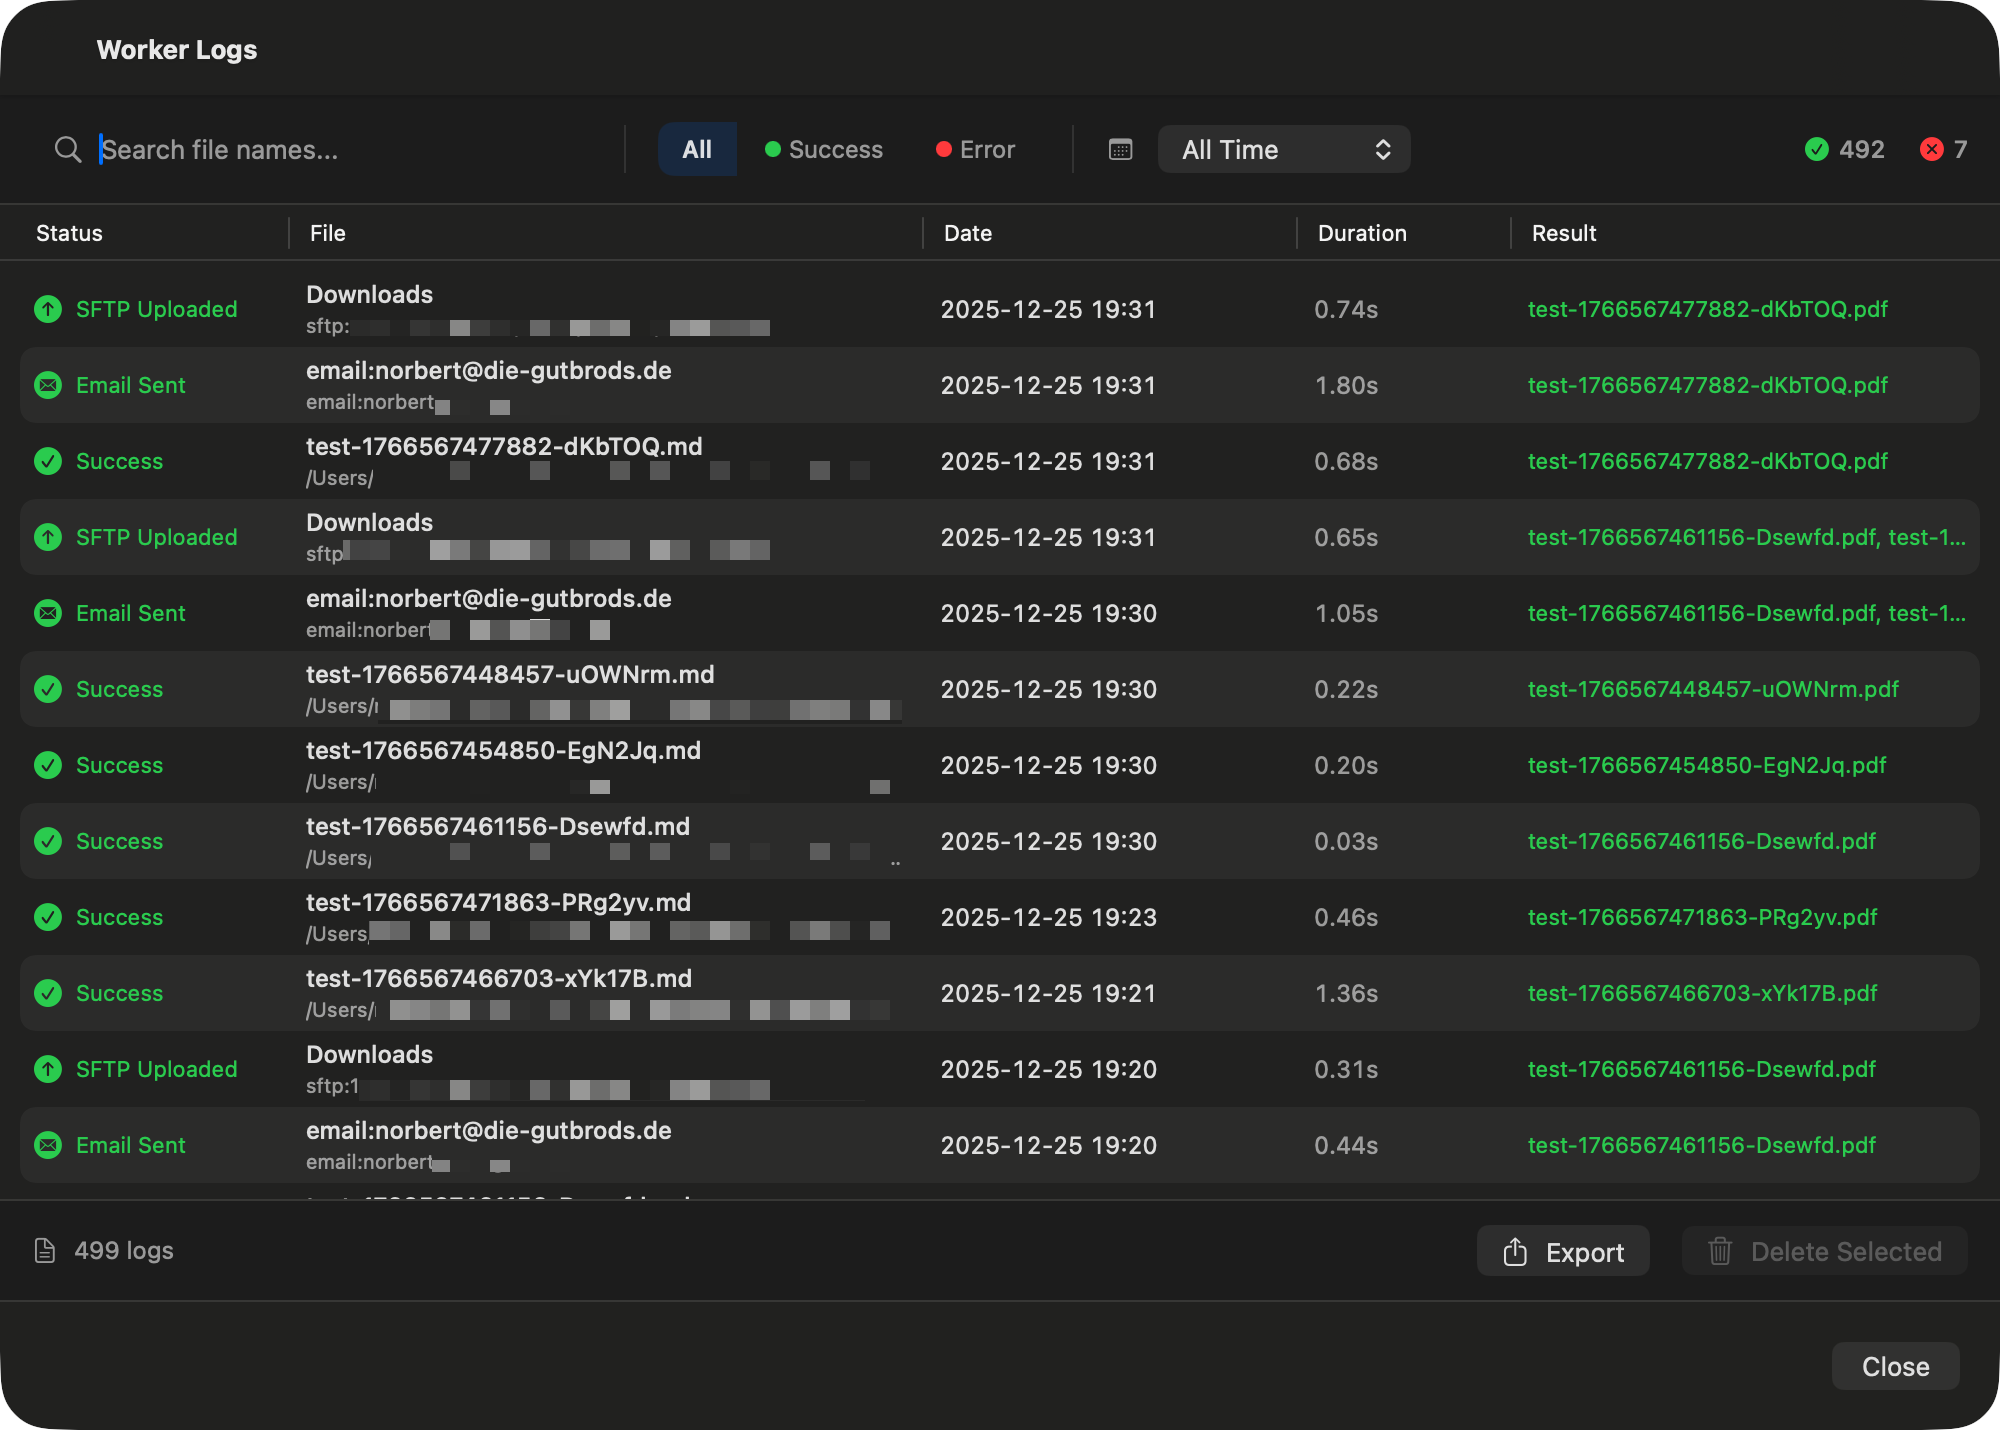This screenshot has height=1430, width=2000.
Task: Filter logs by Success
Action: point(824,150)
